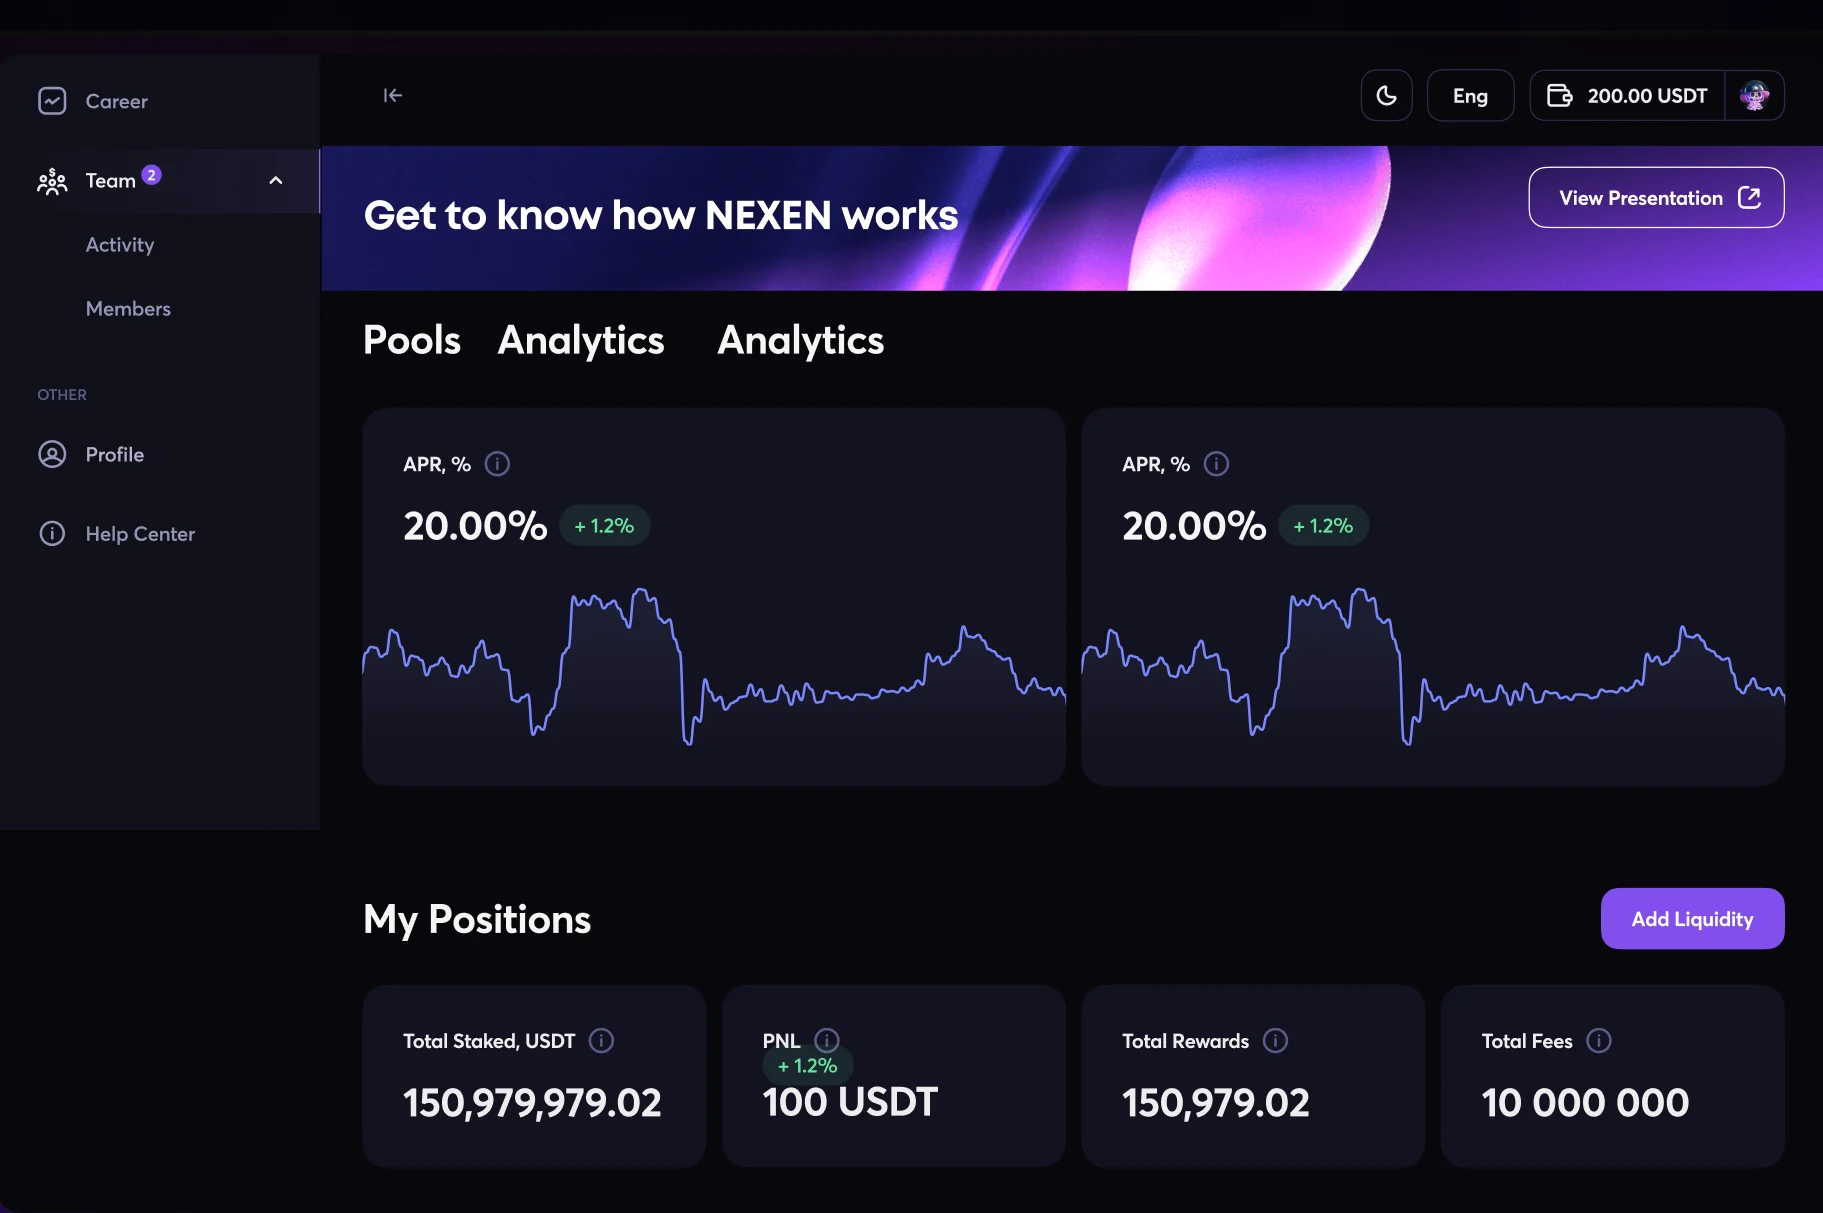Click the left APR line chart
This screenshot has height=1213, width=1823.
click(x=714, y=668)
